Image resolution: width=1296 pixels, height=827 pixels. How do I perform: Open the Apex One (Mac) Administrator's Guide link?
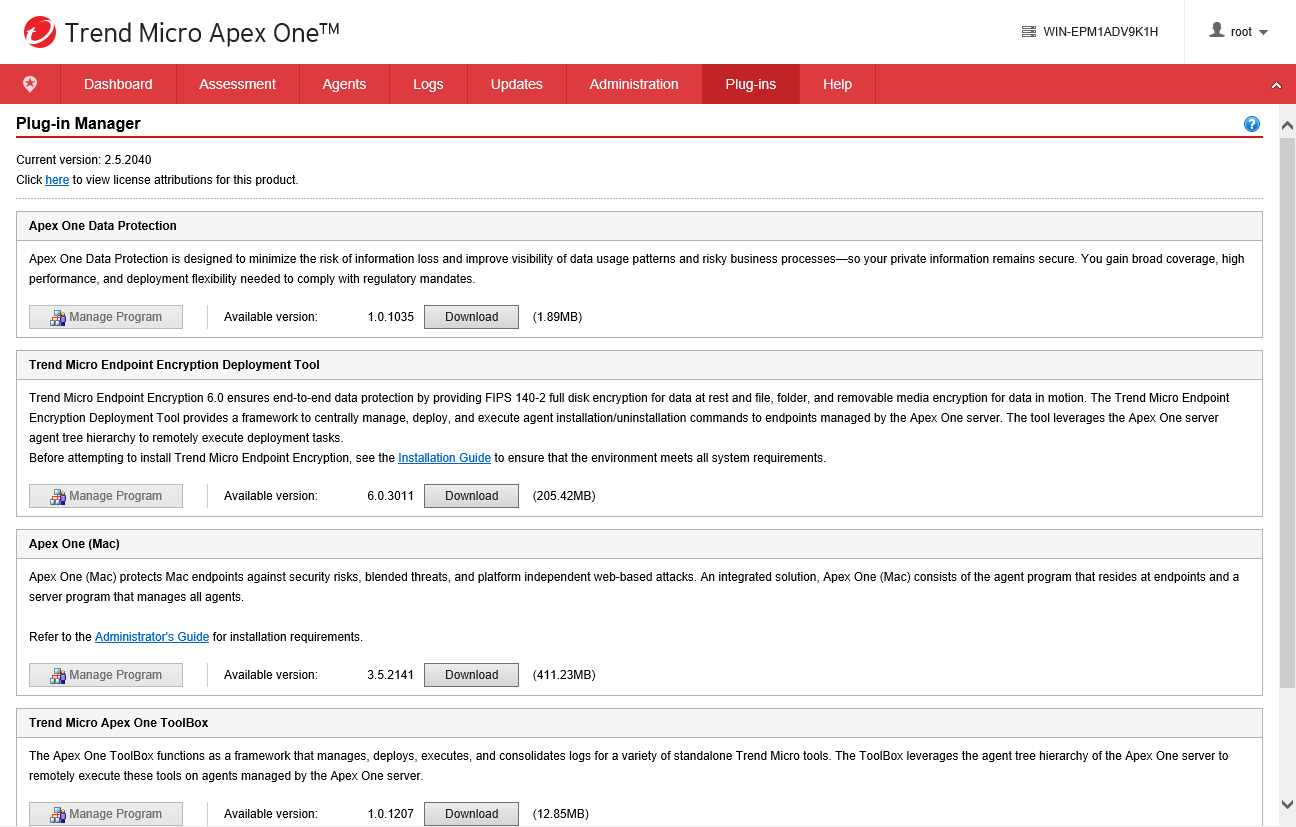point(152,637)
